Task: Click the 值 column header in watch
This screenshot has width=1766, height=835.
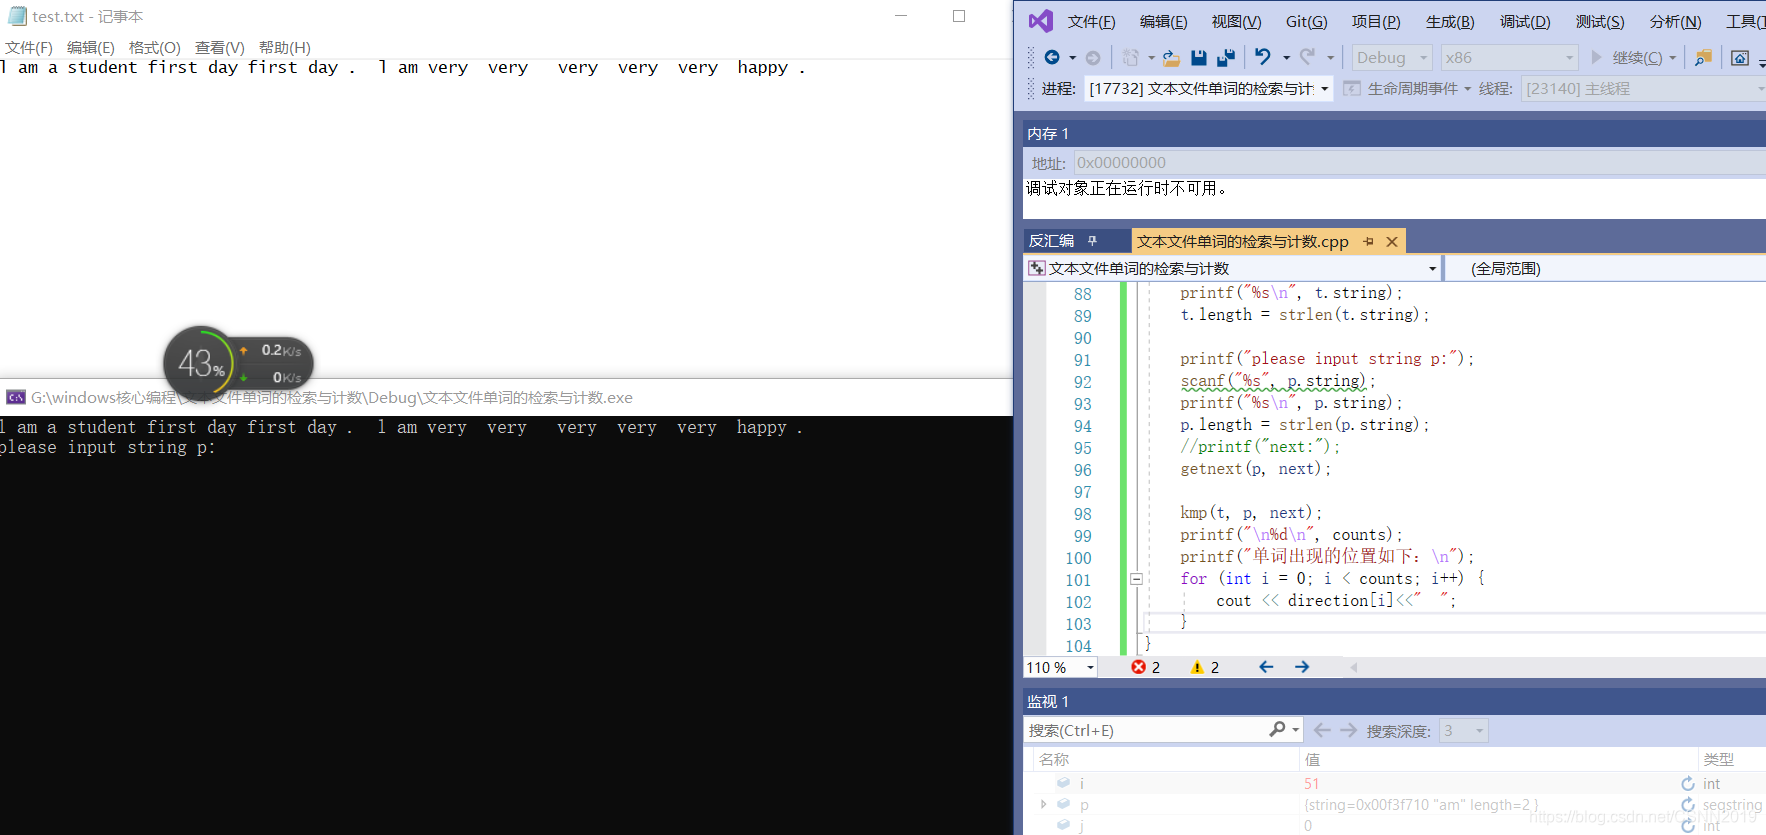Action: tap(1312, 759)
